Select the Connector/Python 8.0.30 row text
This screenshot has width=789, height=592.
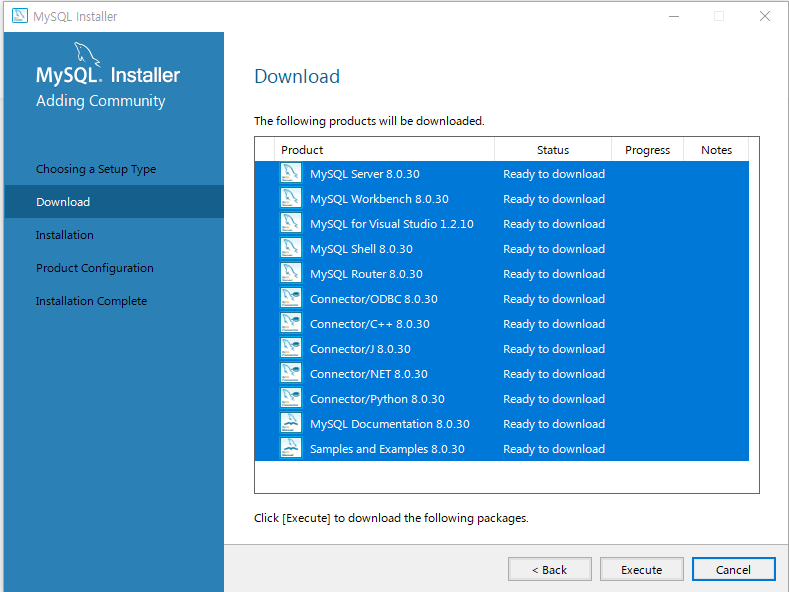click(x=377, y=399)
